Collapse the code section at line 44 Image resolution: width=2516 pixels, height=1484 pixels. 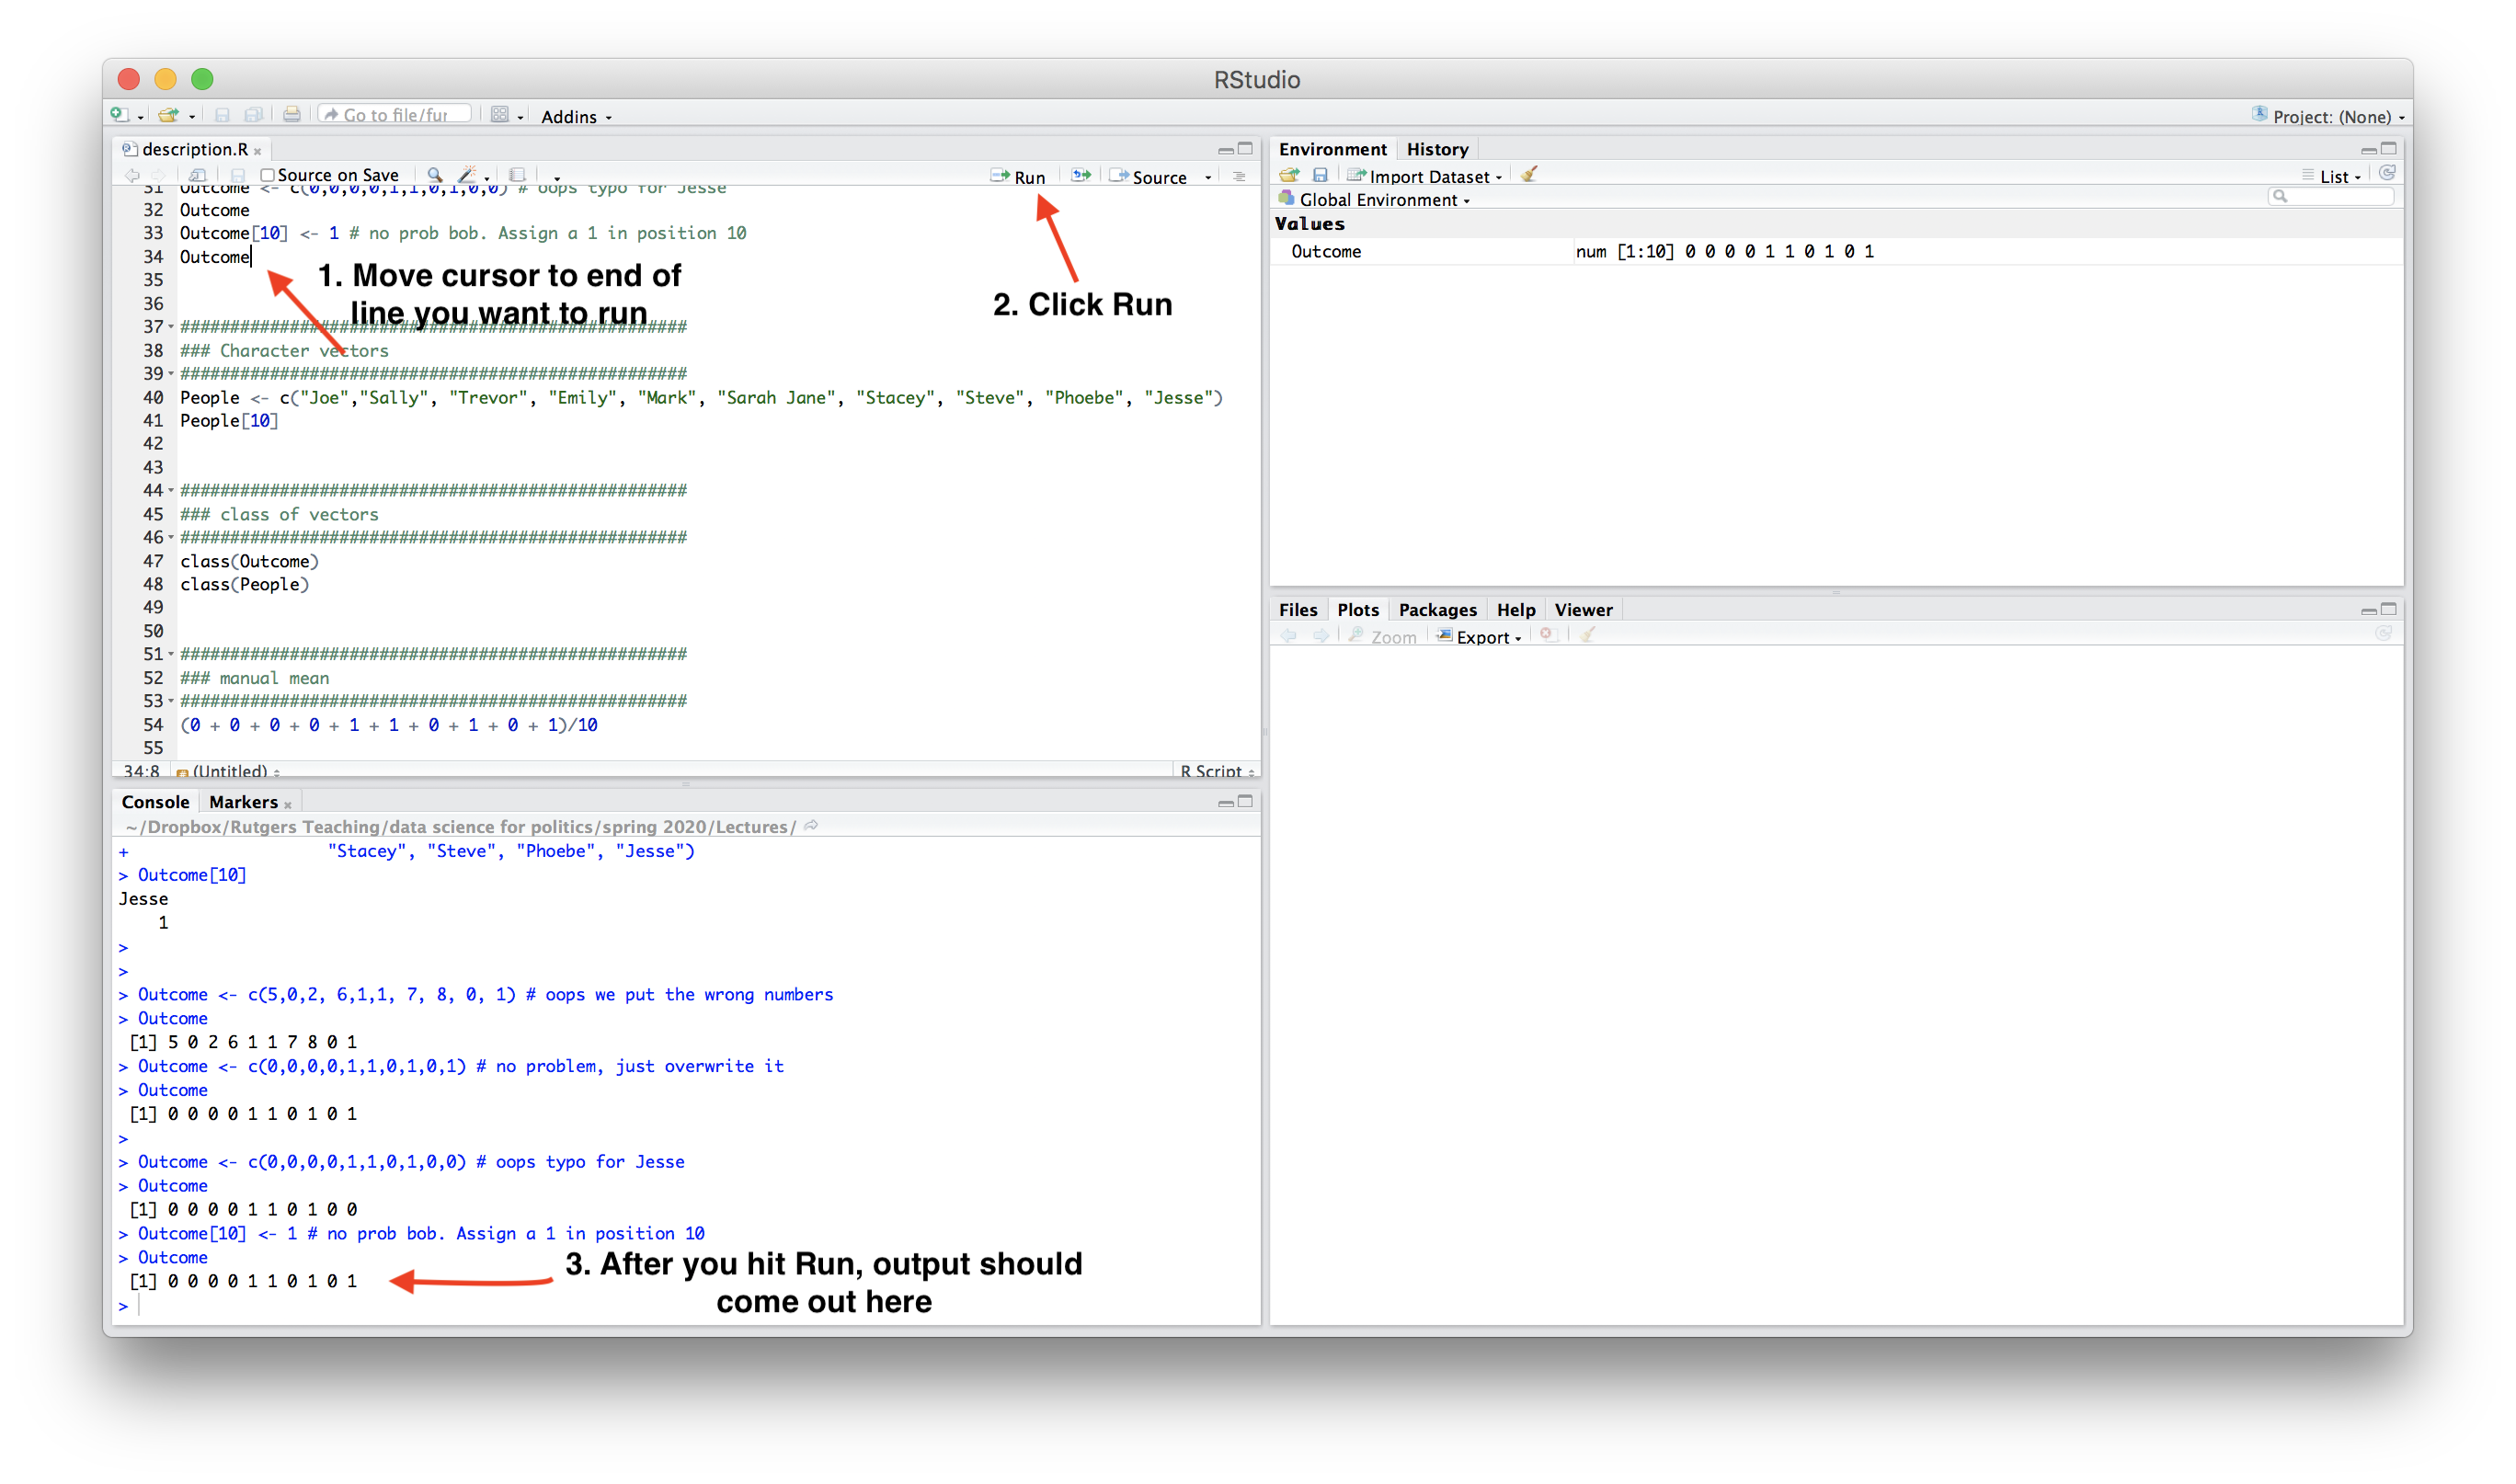171,491
